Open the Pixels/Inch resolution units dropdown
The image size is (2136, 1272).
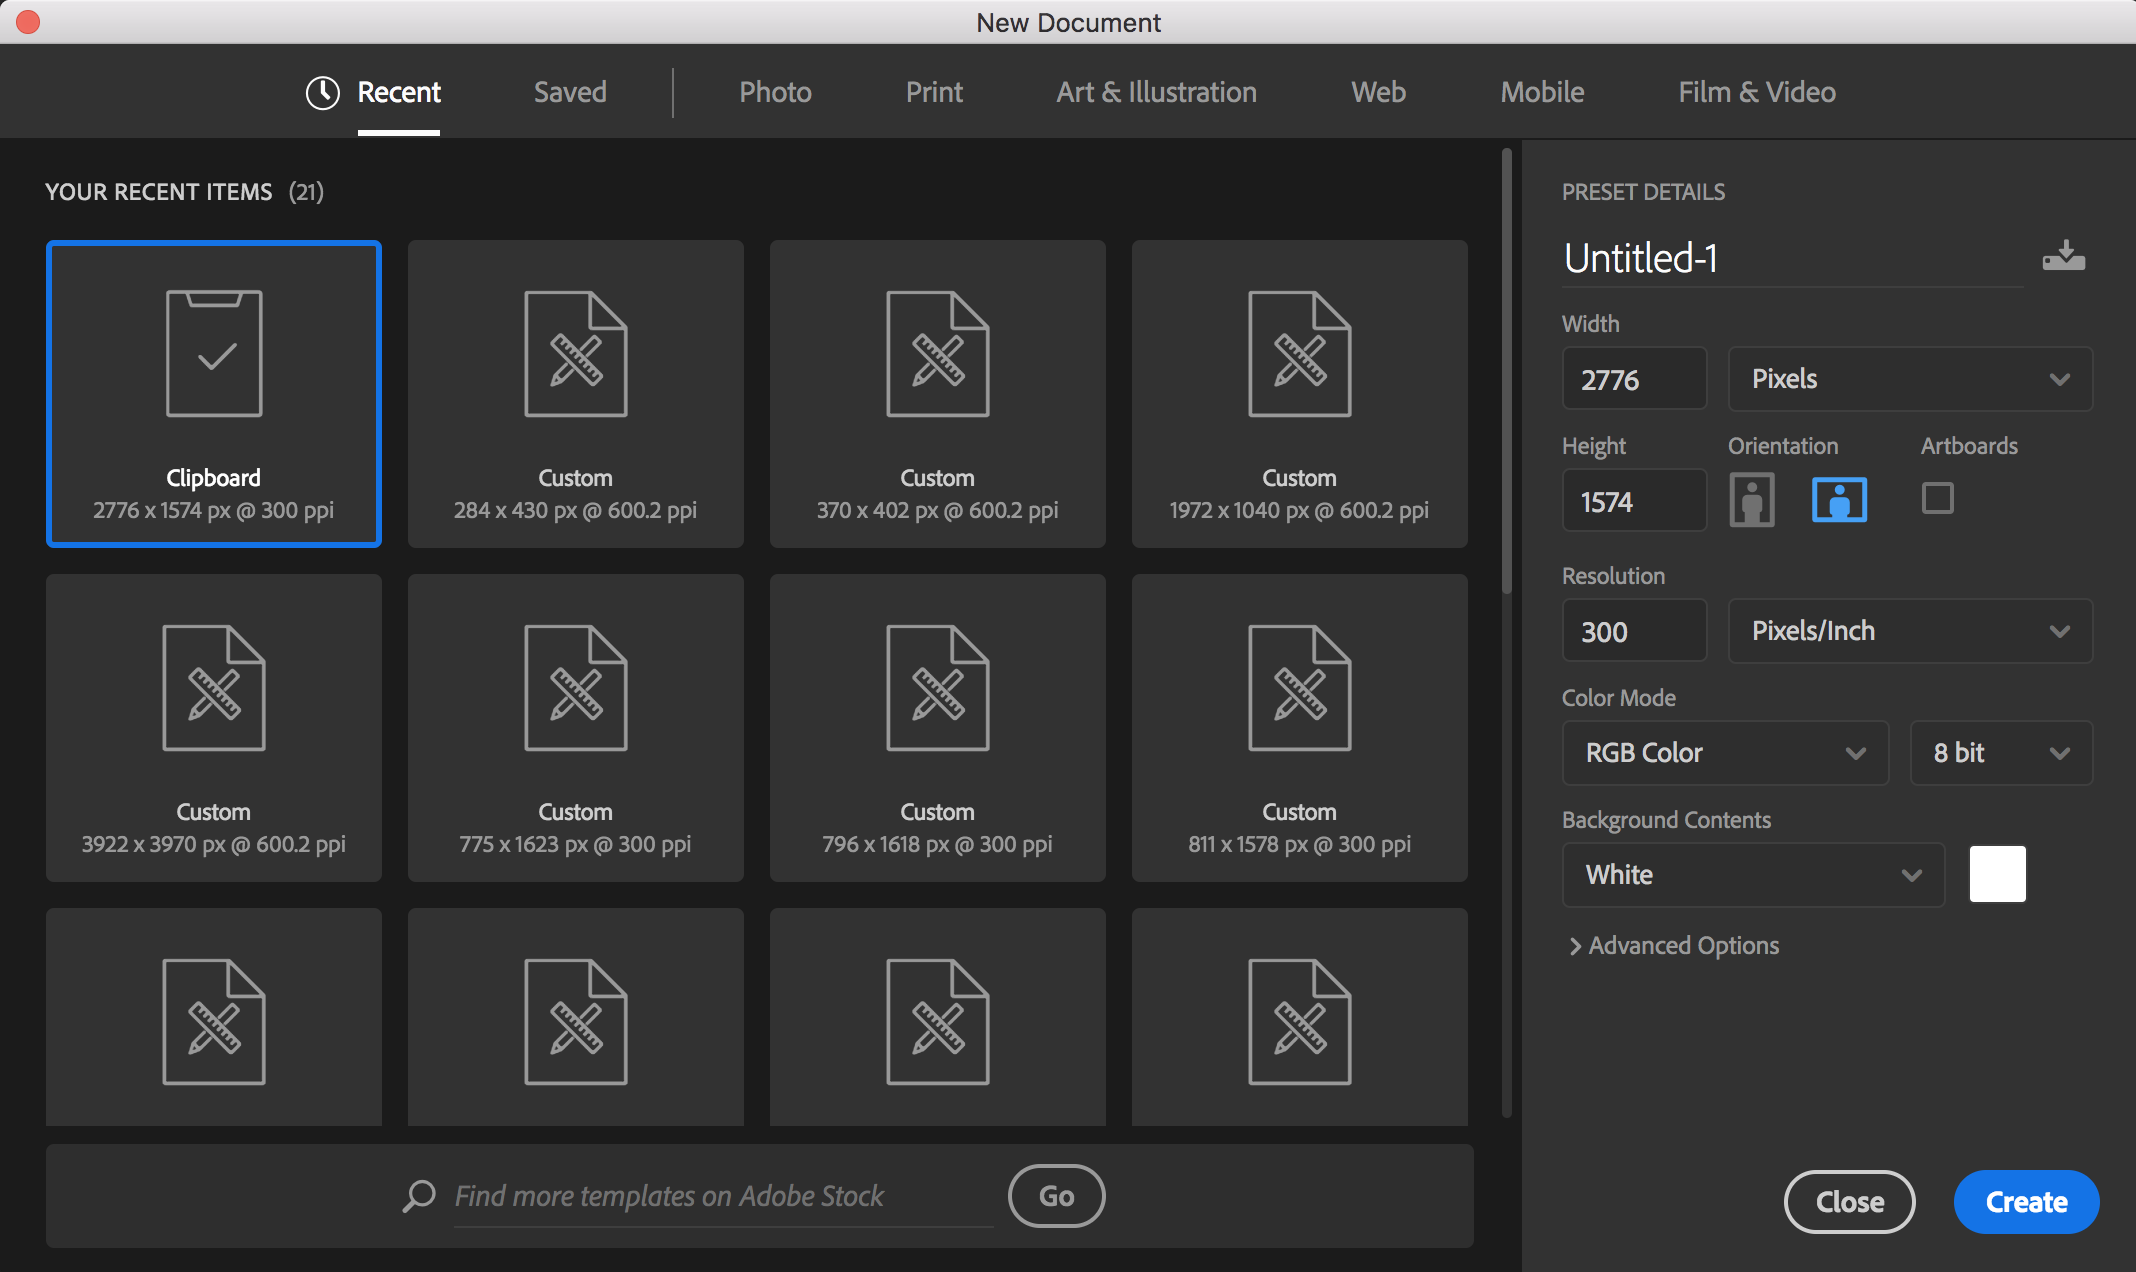[1909, 631]
